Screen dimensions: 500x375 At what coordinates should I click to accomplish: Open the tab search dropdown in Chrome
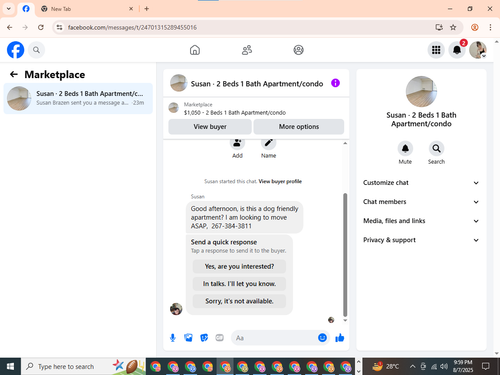9,9
